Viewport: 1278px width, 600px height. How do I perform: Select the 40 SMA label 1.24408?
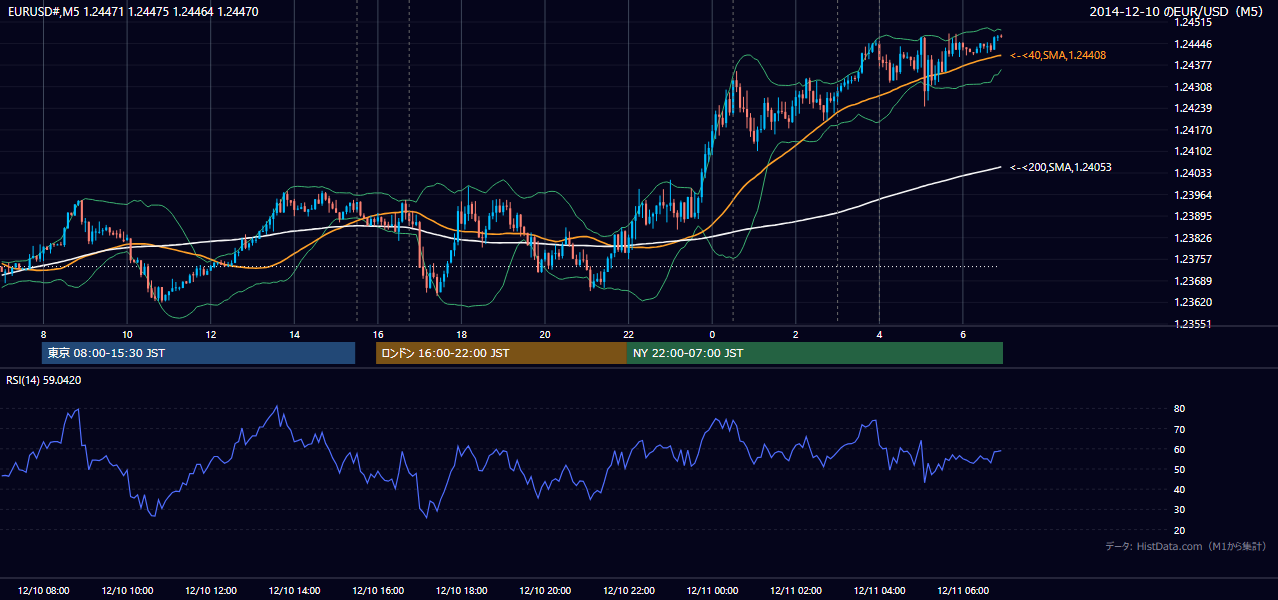1058,55
